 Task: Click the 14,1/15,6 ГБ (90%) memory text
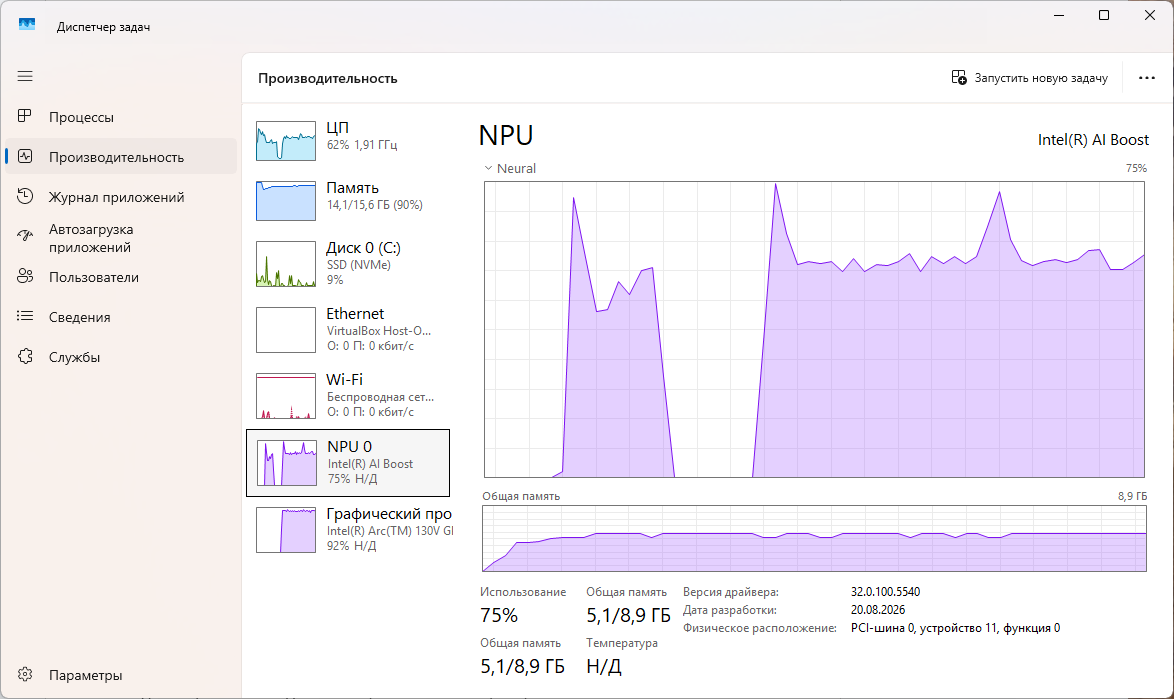click(x=374, y=204)
